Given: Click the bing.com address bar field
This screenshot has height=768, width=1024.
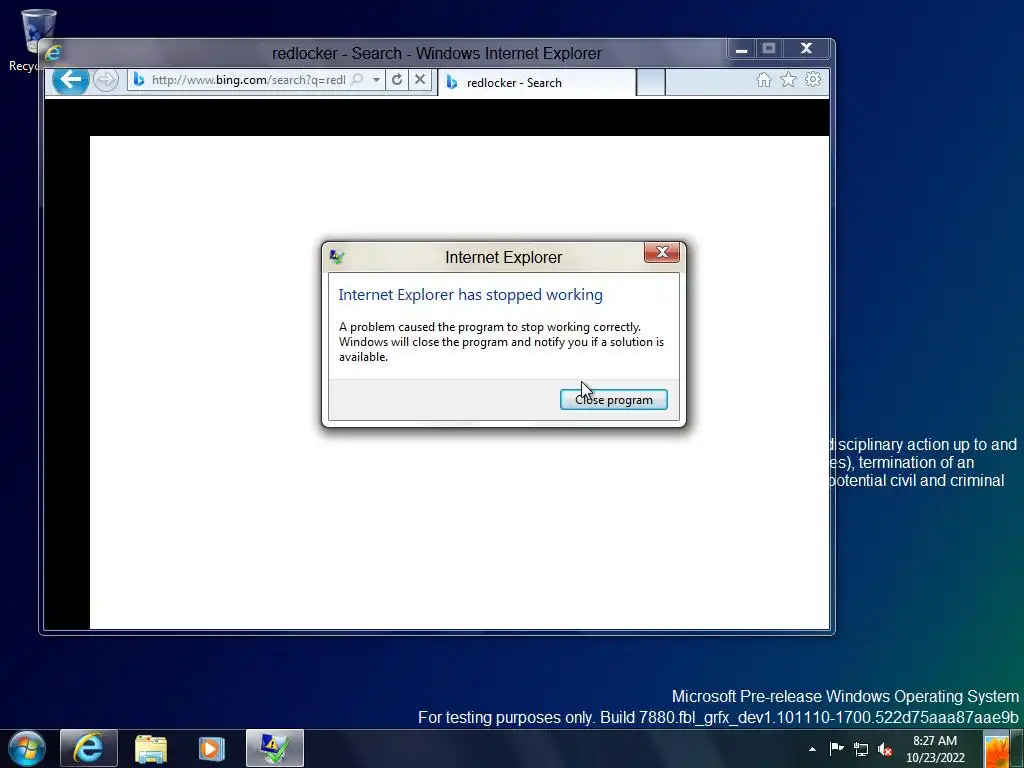Looking at the screenshot, I should pos(248,80).
